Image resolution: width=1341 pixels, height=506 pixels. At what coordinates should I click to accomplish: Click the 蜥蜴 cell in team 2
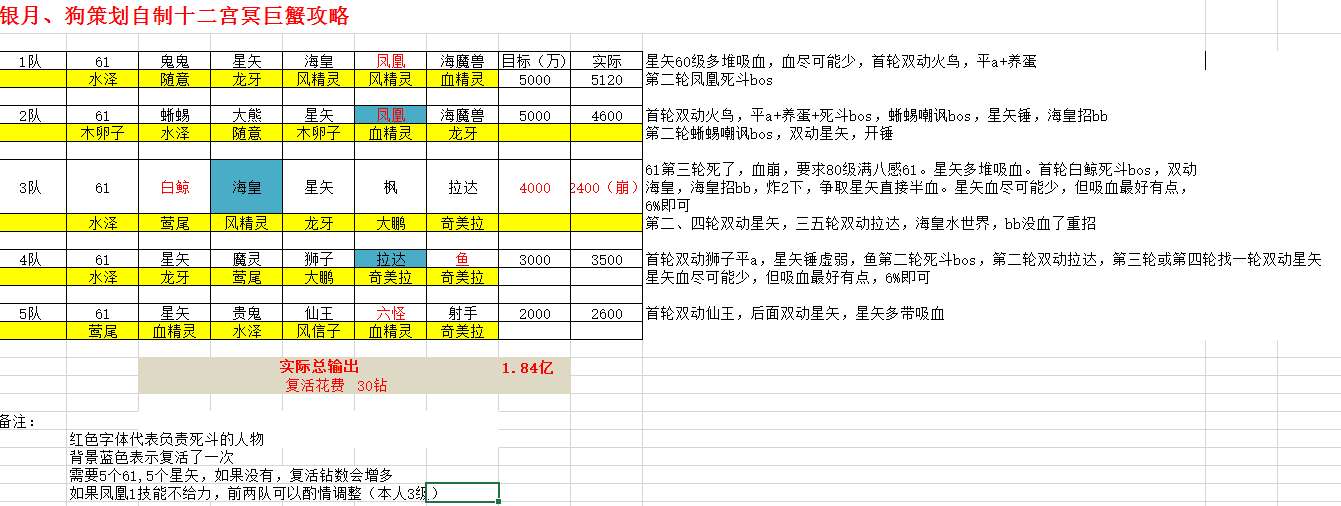point(174,115)
